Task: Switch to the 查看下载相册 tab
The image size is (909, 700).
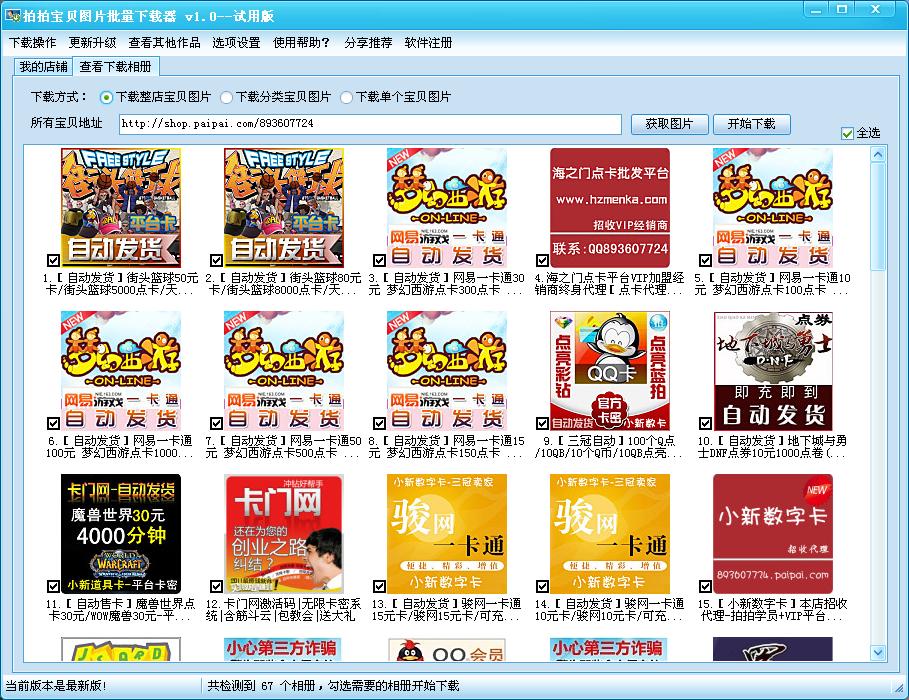Action: 115,67
